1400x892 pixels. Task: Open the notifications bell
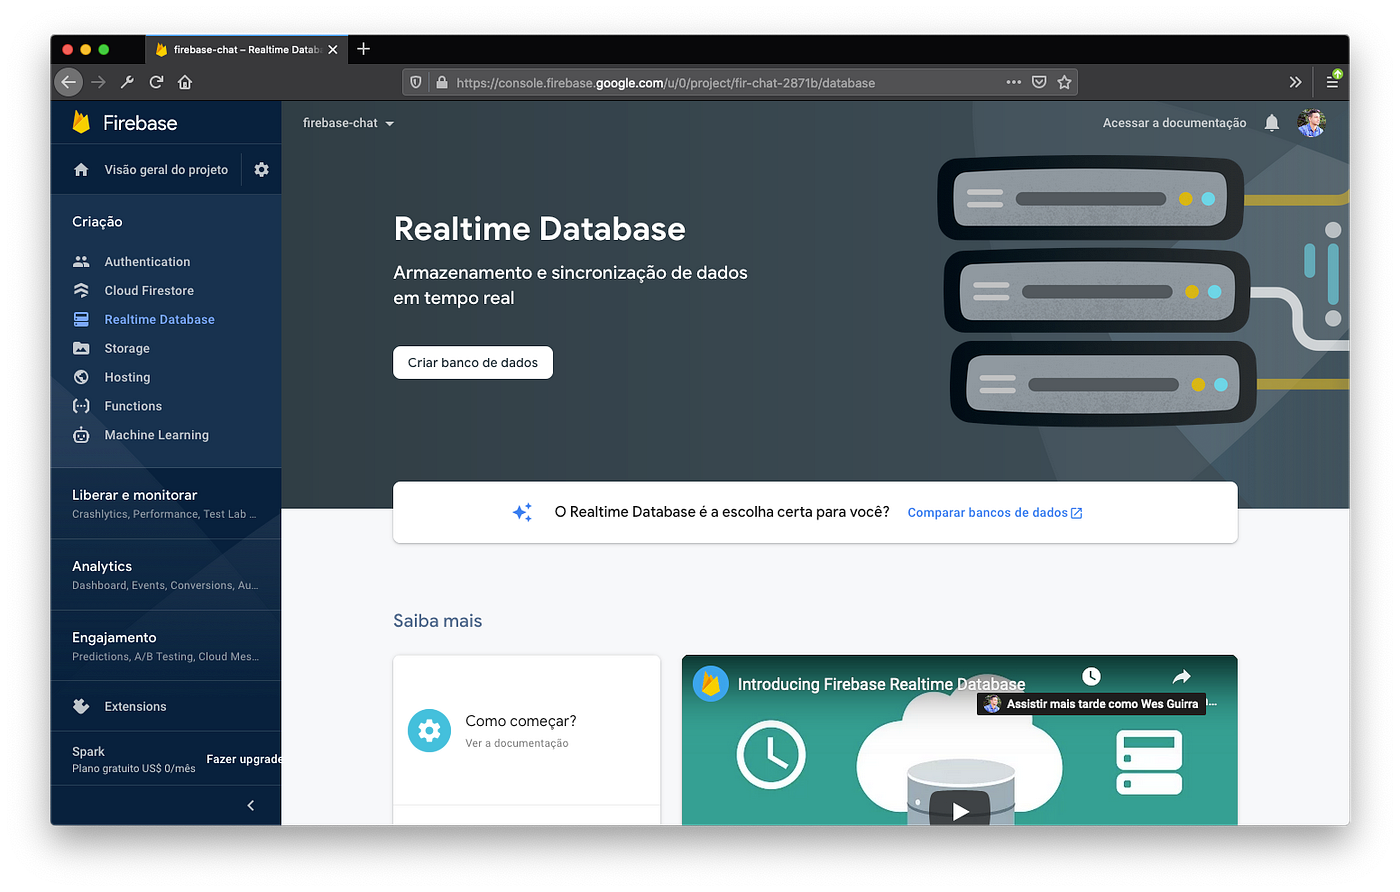[1271, 122]
